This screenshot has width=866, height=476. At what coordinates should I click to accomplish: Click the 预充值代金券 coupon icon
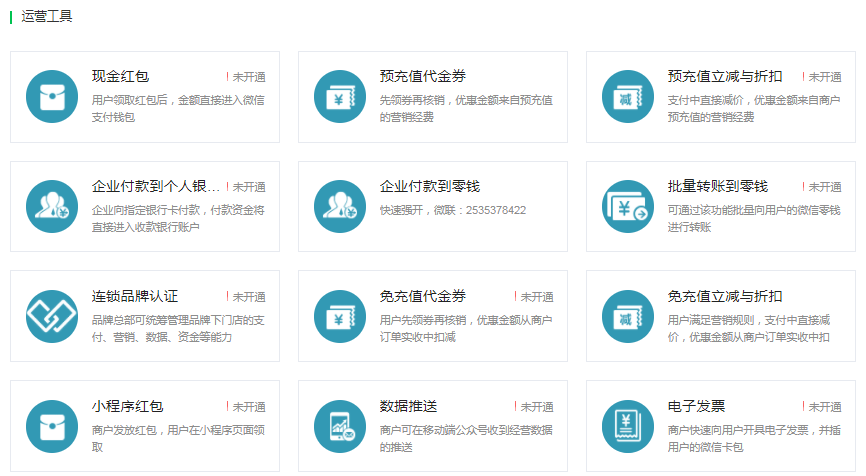coord(340,97)
